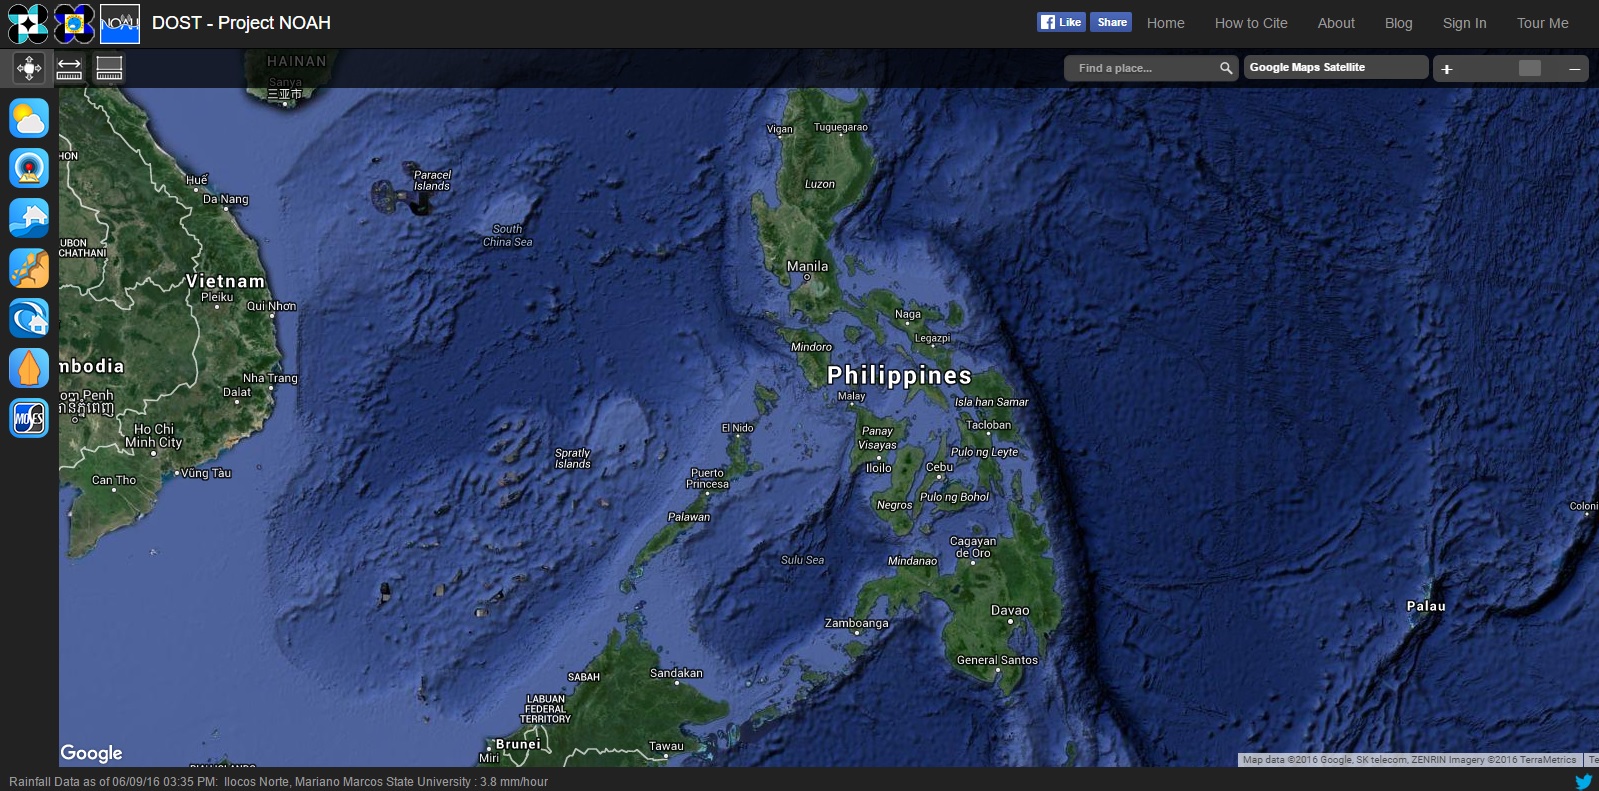The width and height of the screenshot is (1599, 791).
Task: Click the Da Nang label
Action: (225, 199)
